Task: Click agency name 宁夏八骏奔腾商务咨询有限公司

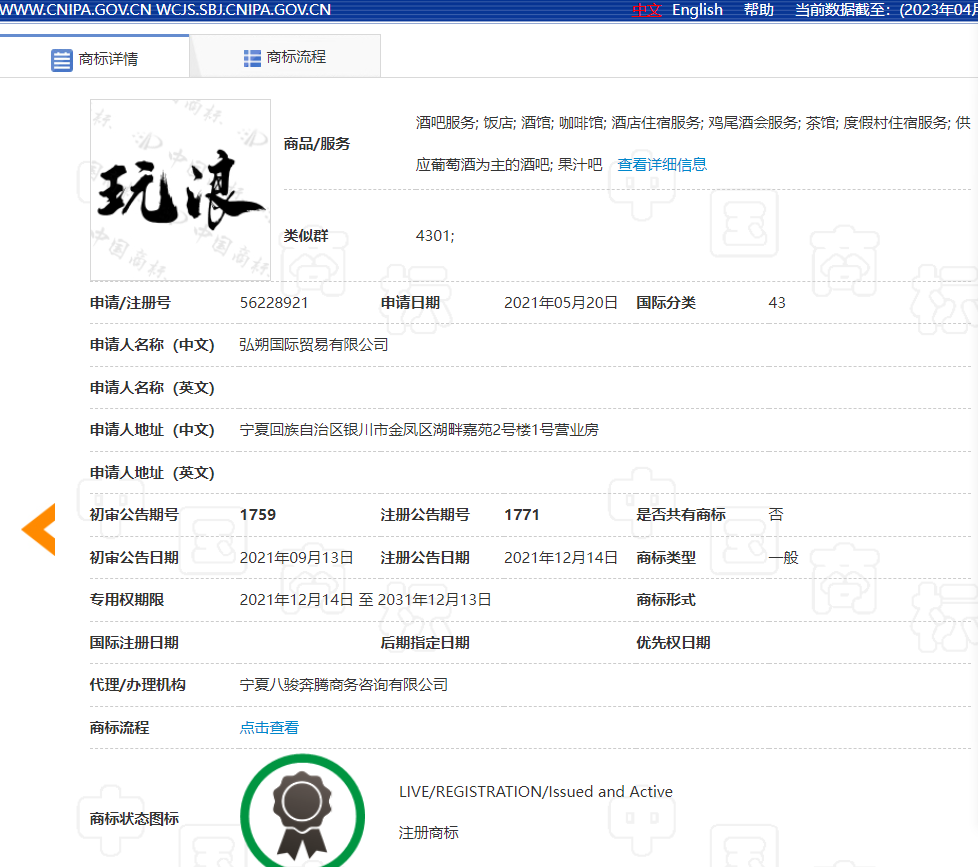Action: coord(344,684)
